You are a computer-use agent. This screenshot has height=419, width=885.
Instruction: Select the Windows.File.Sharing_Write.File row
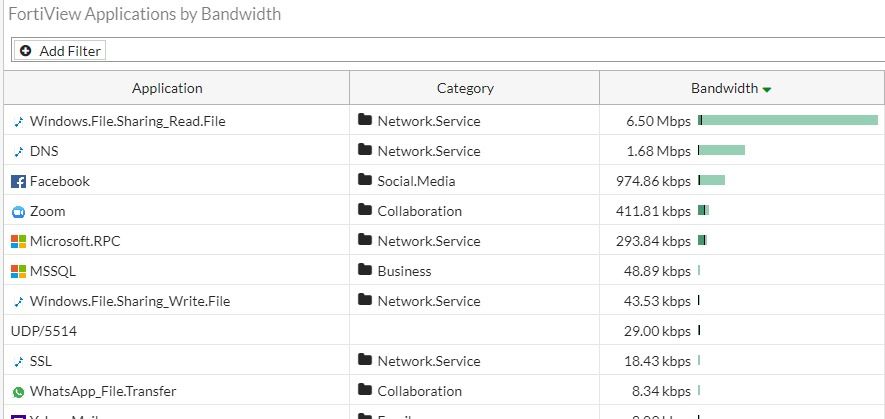tap(129, 301)
